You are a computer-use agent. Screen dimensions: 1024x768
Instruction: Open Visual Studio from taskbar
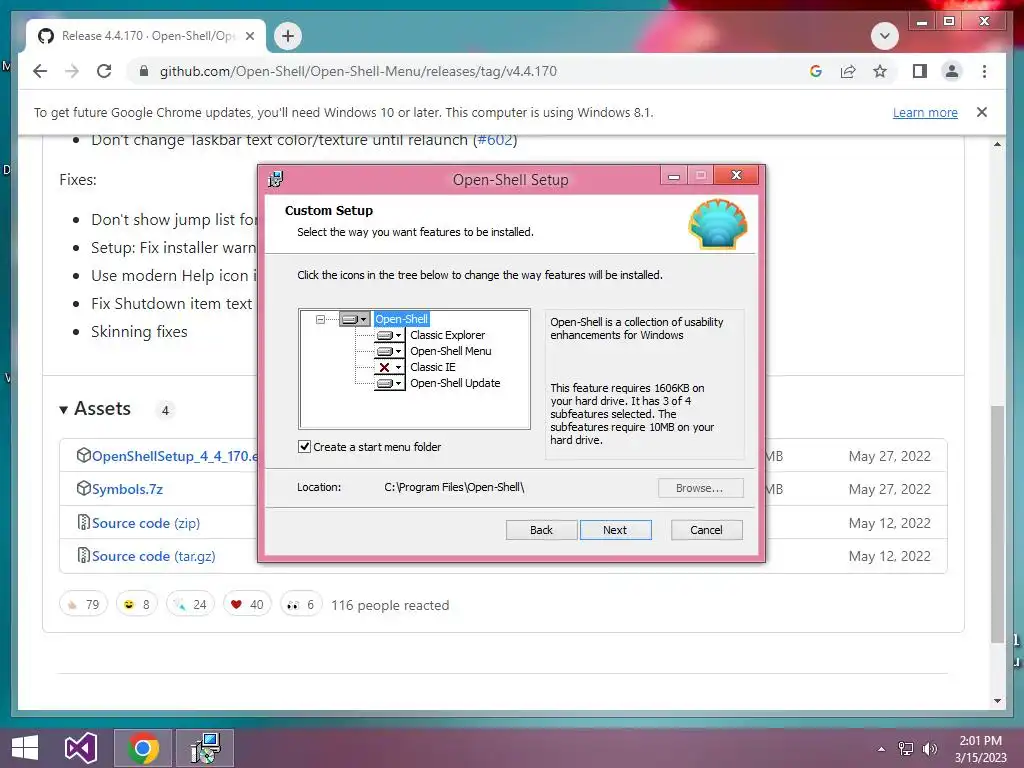pos(80,748)
